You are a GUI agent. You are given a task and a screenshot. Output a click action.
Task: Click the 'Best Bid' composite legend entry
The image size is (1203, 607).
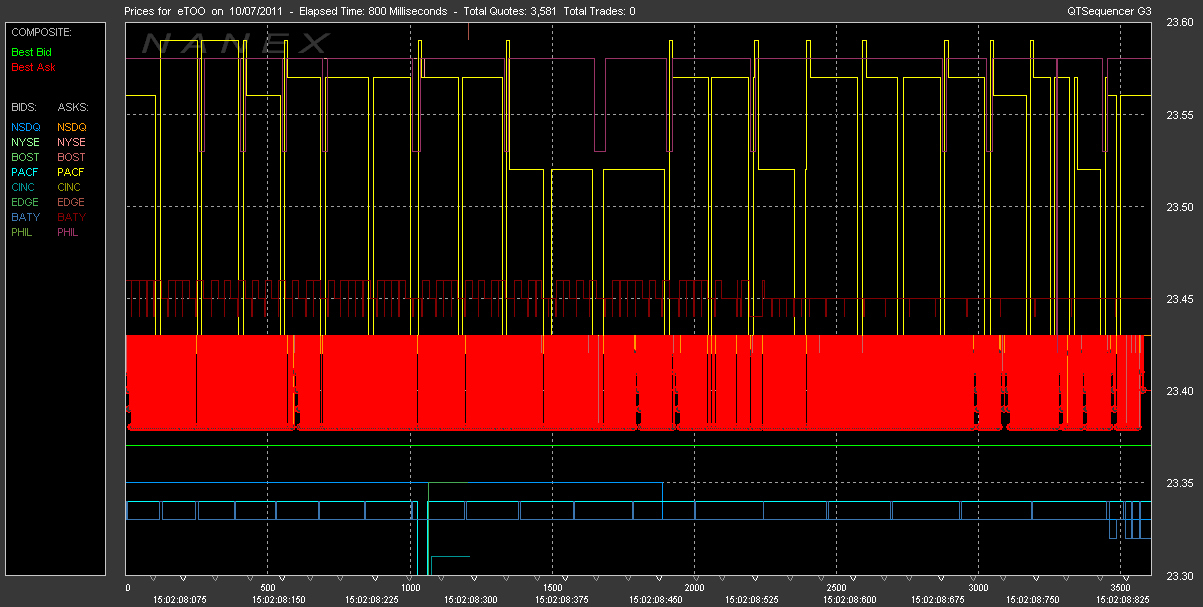coord(33,52)
